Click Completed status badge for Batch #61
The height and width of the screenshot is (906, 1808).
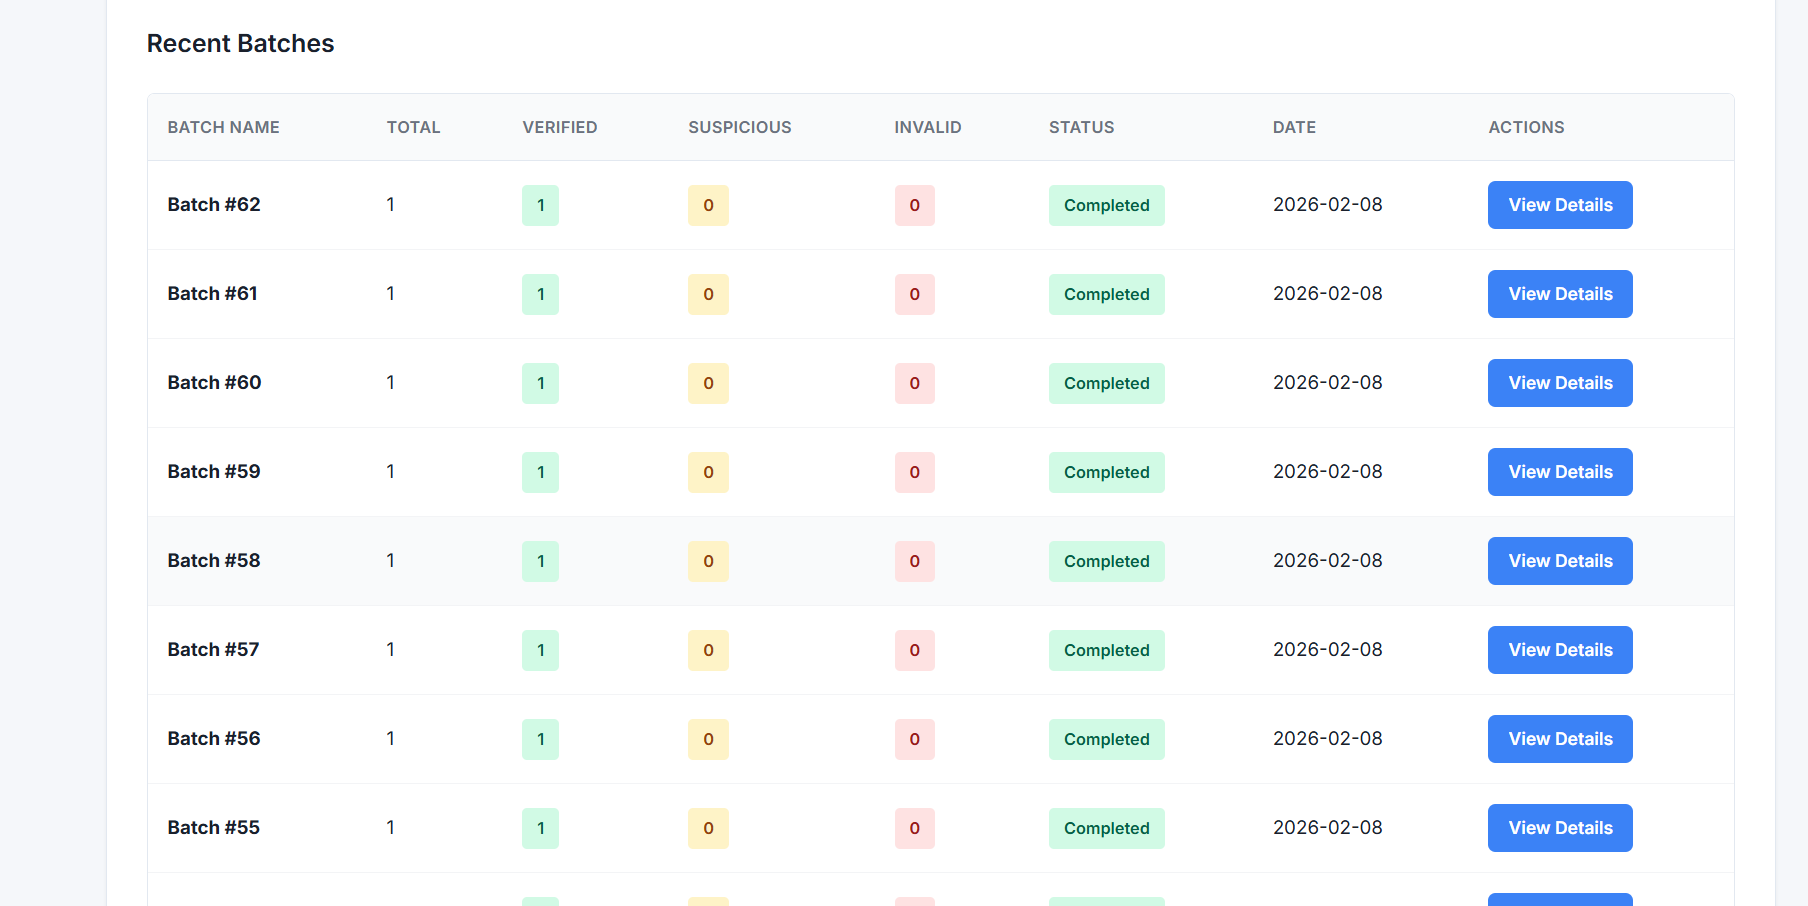click(1106, 294)
